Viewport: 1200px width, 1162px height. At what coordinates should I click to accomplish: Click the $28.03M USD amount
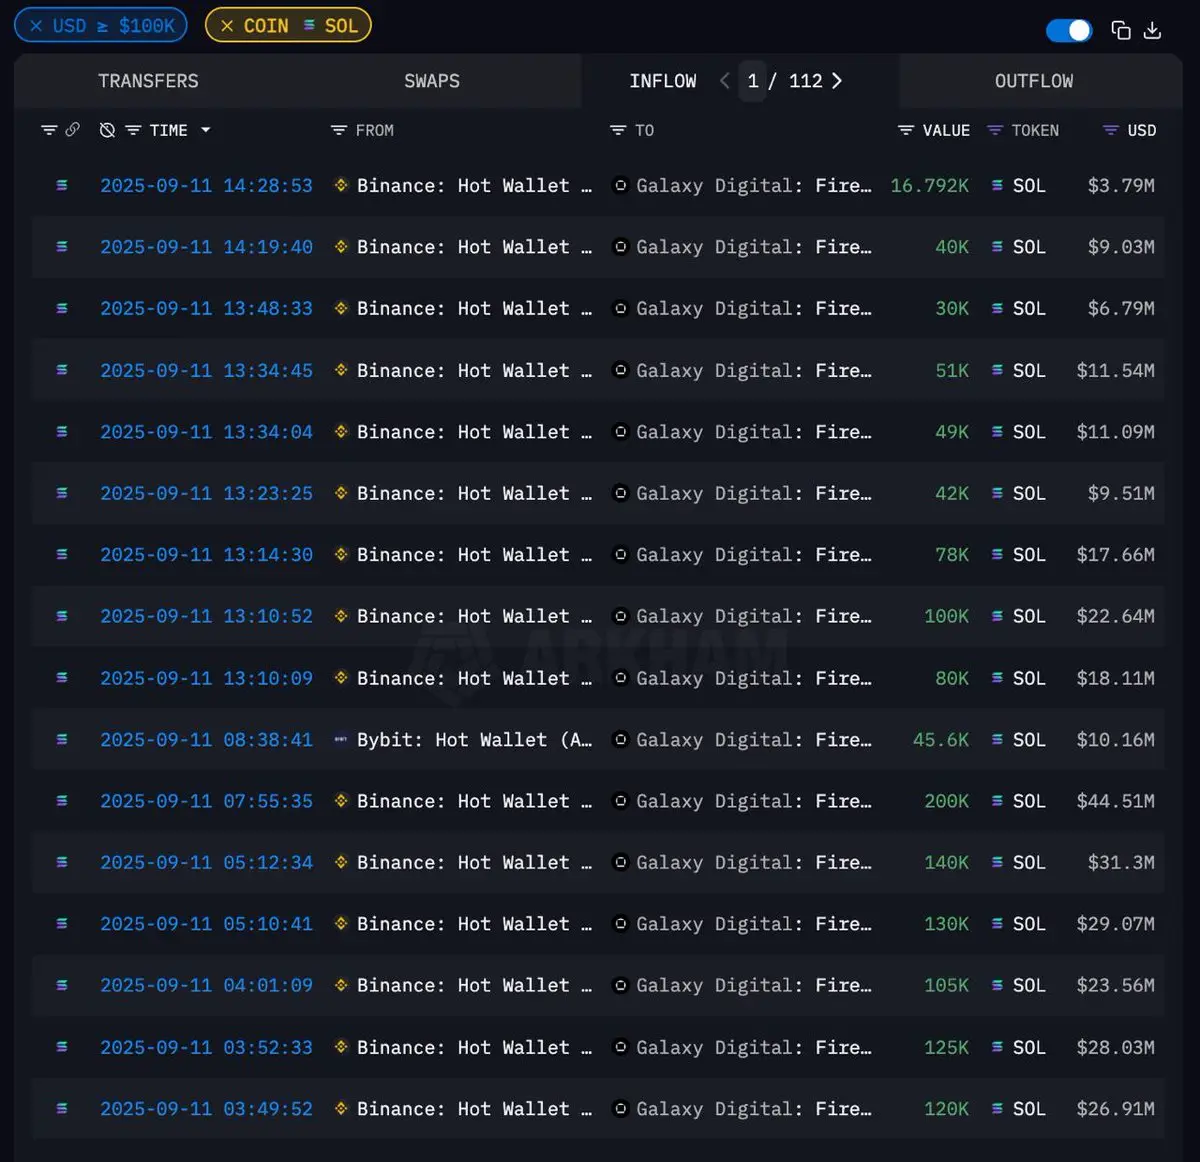click(1115, 1047)
